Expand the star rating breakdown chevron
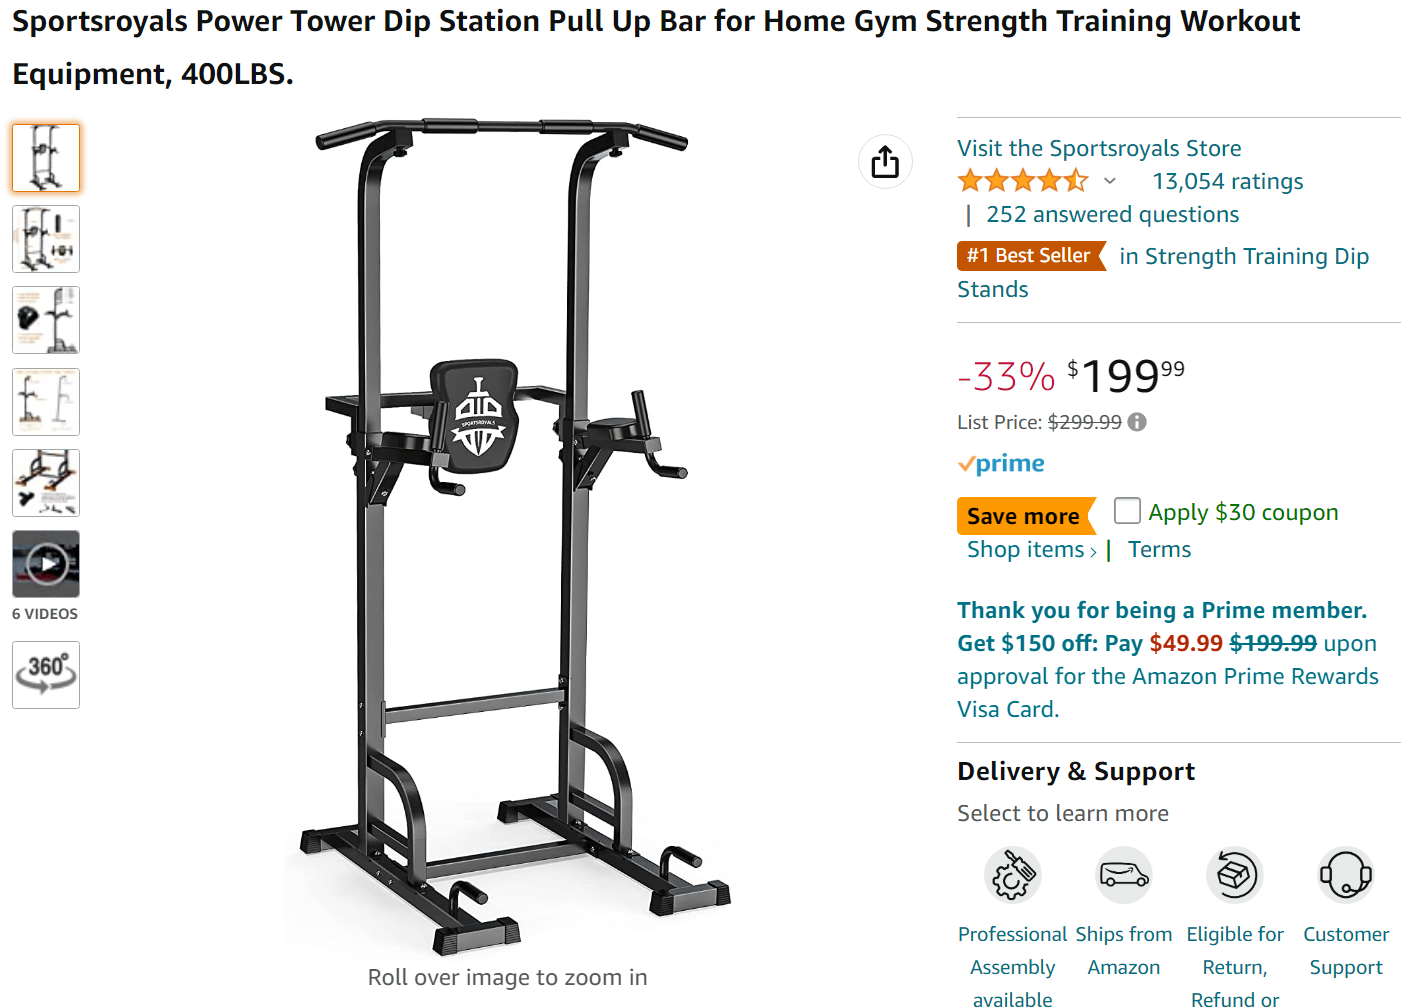Viewport: 1401px width, 1008px height. click(1110, 181)
